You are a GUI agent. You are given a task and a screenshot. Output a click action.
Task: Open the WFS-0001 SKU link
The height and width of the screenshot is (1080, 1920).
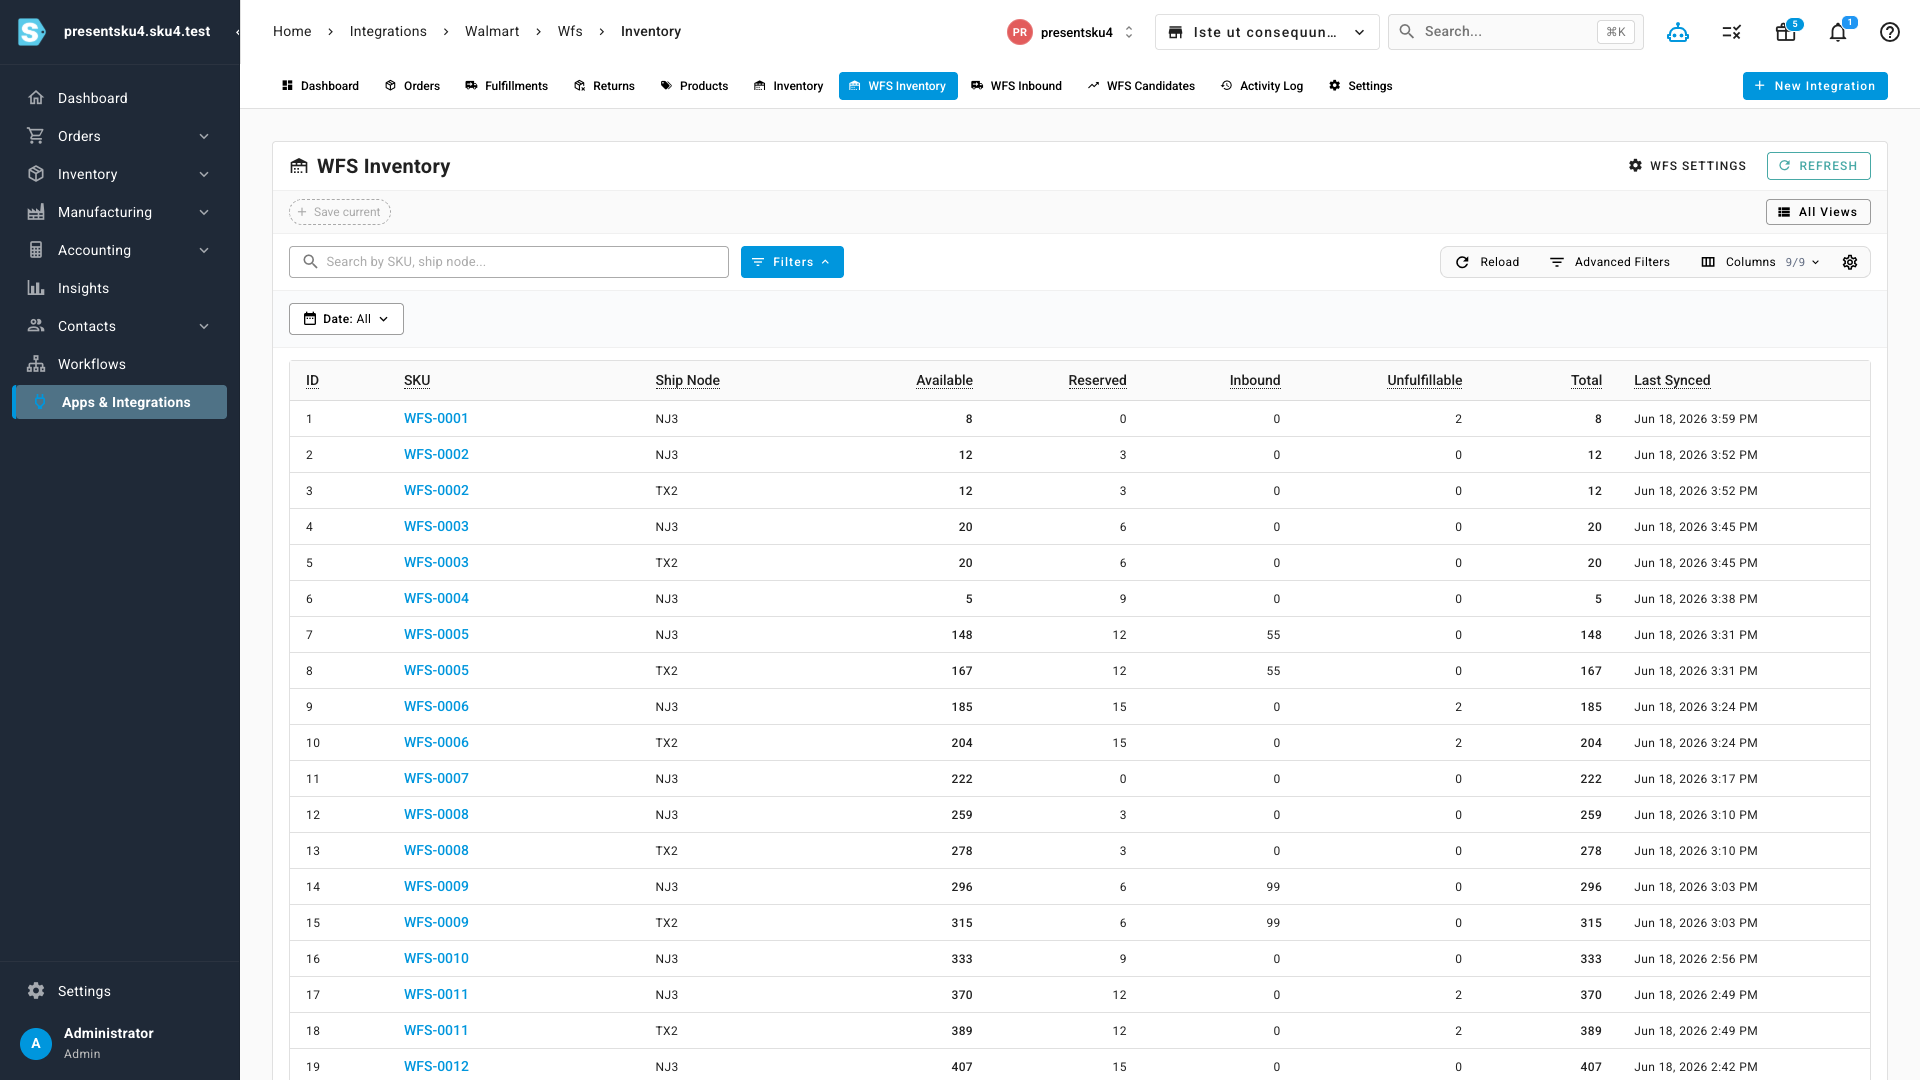[x=436, y=418]
